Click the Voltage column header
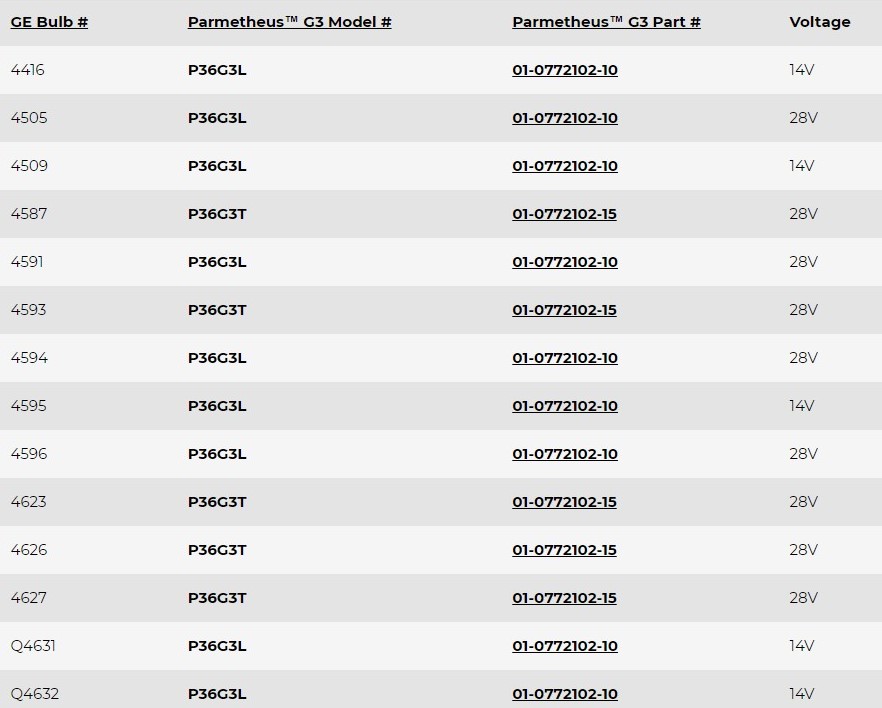Image resolution: width=882 pixels, height=708 pixels. point(819,22)
